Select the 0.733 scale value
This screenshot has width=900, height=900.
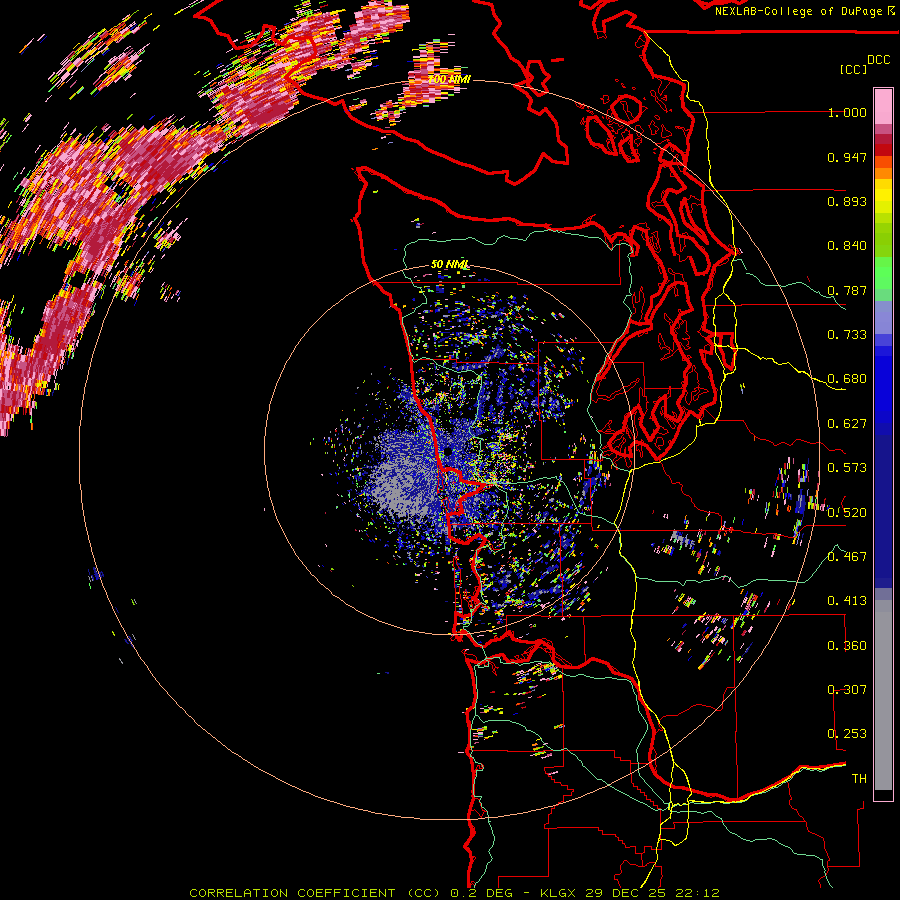(x=847, y=335)
